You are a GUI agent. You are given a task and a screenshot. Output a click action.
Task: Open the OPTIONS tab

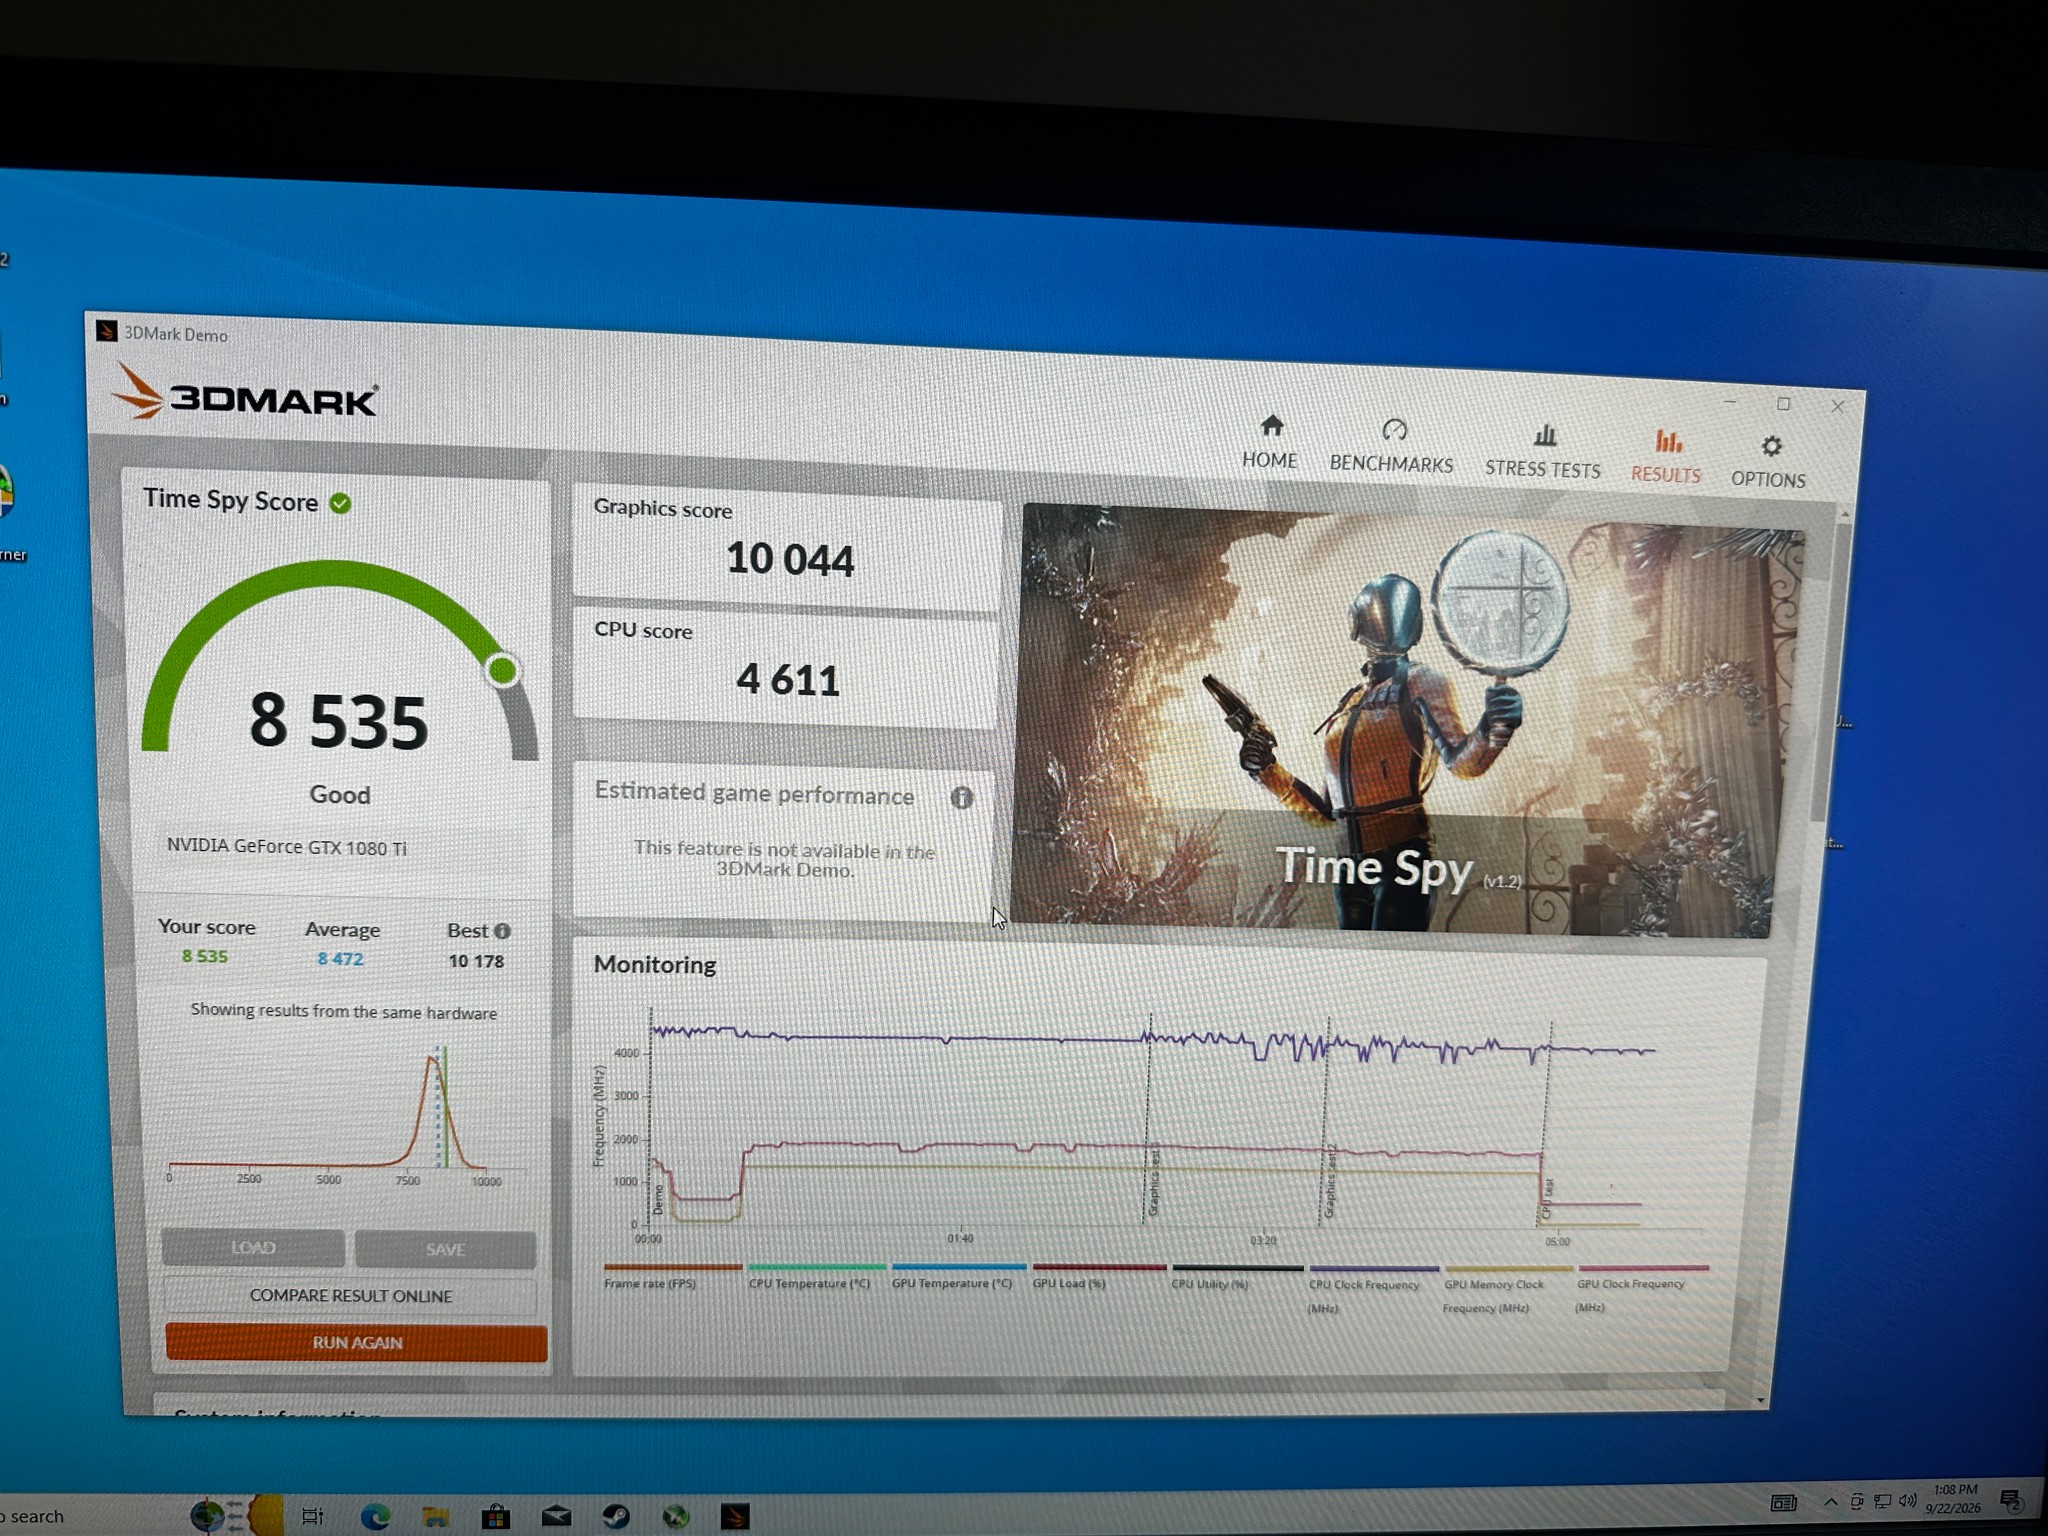[x=1768, y=462]
